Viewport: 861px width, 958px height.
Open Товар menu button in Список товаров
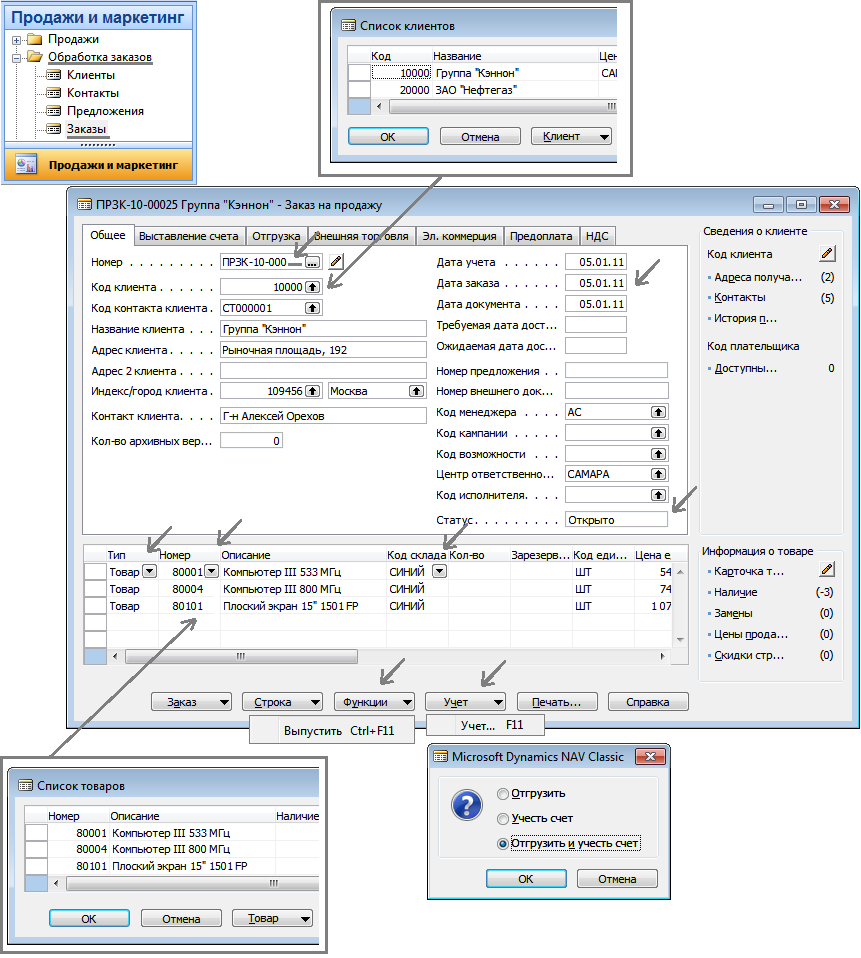coord(273,918)
